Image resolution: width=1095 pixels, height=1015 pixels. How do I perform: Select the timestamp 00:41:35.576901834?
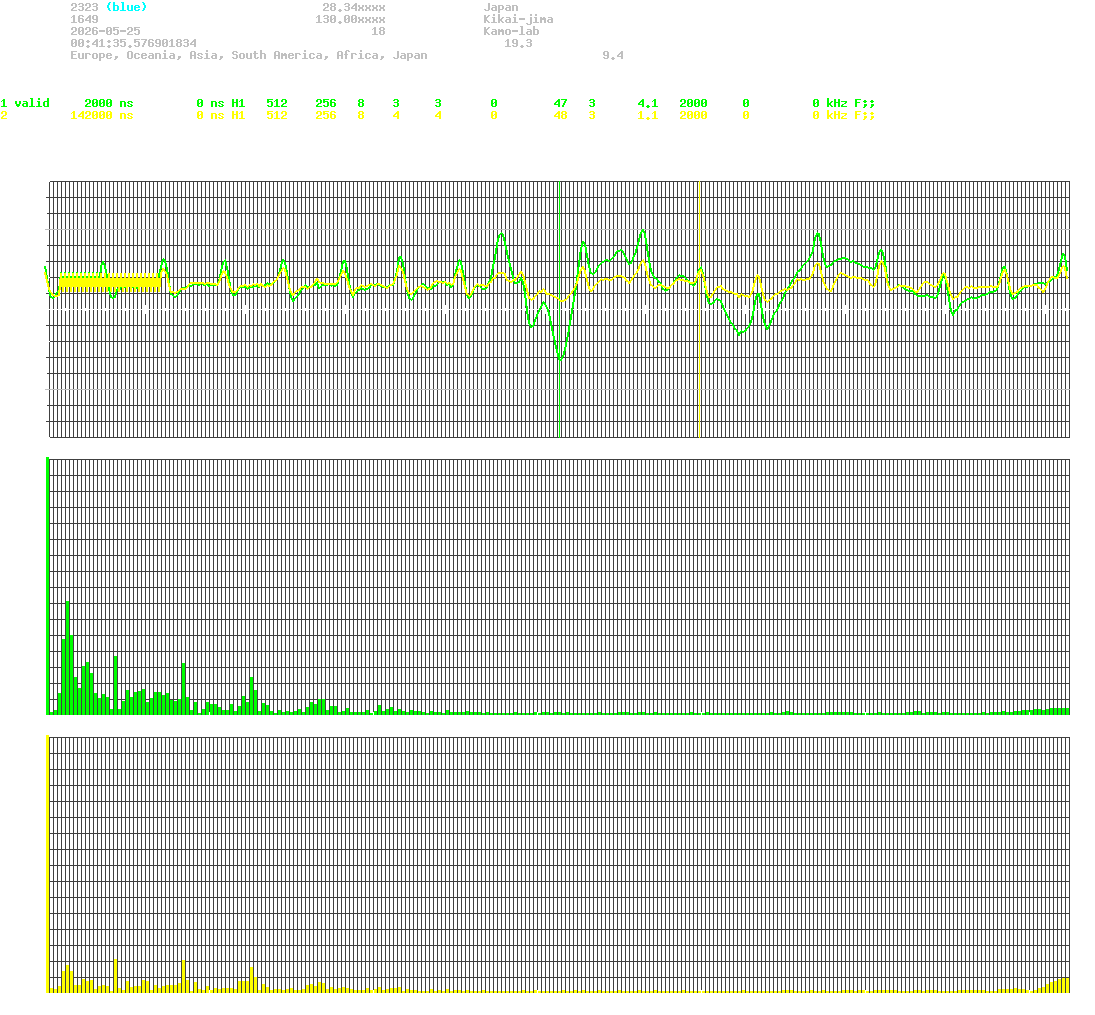pyautogui.click(x=133, y=43)
